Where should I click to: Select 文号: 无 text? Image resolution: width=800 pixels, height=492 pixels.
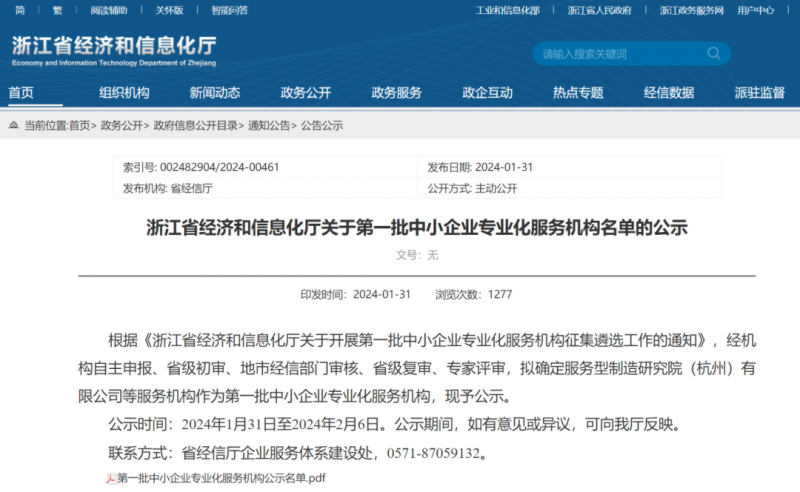pos(417,255)
